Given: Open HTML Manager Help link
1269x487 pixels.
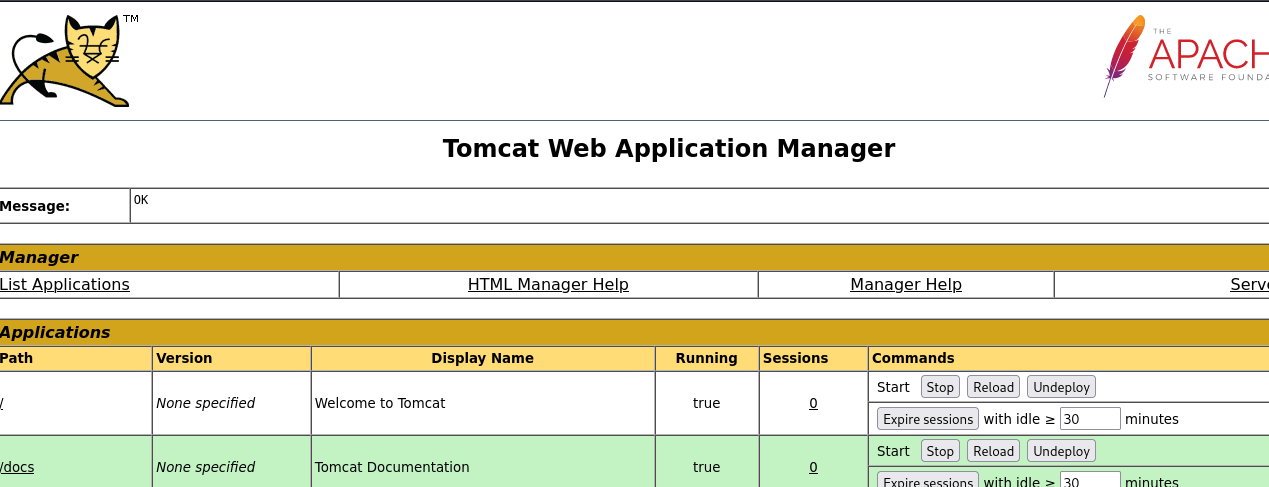Looking at the screenshot, I should [548, 284].
